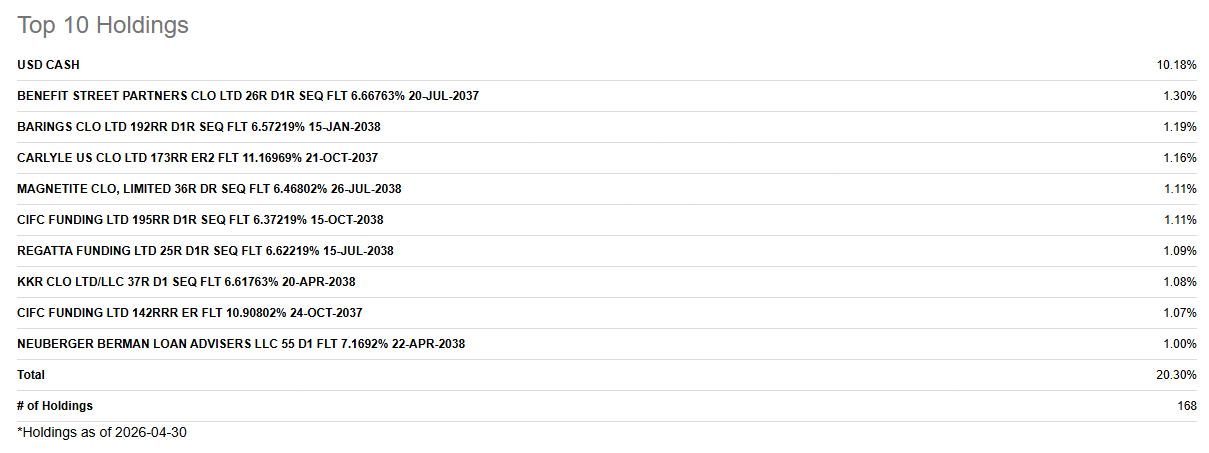Click Neuberger Berman Loan Advisers holding
Viewport: 1209px width, 453px height.
tap(241, 344)
